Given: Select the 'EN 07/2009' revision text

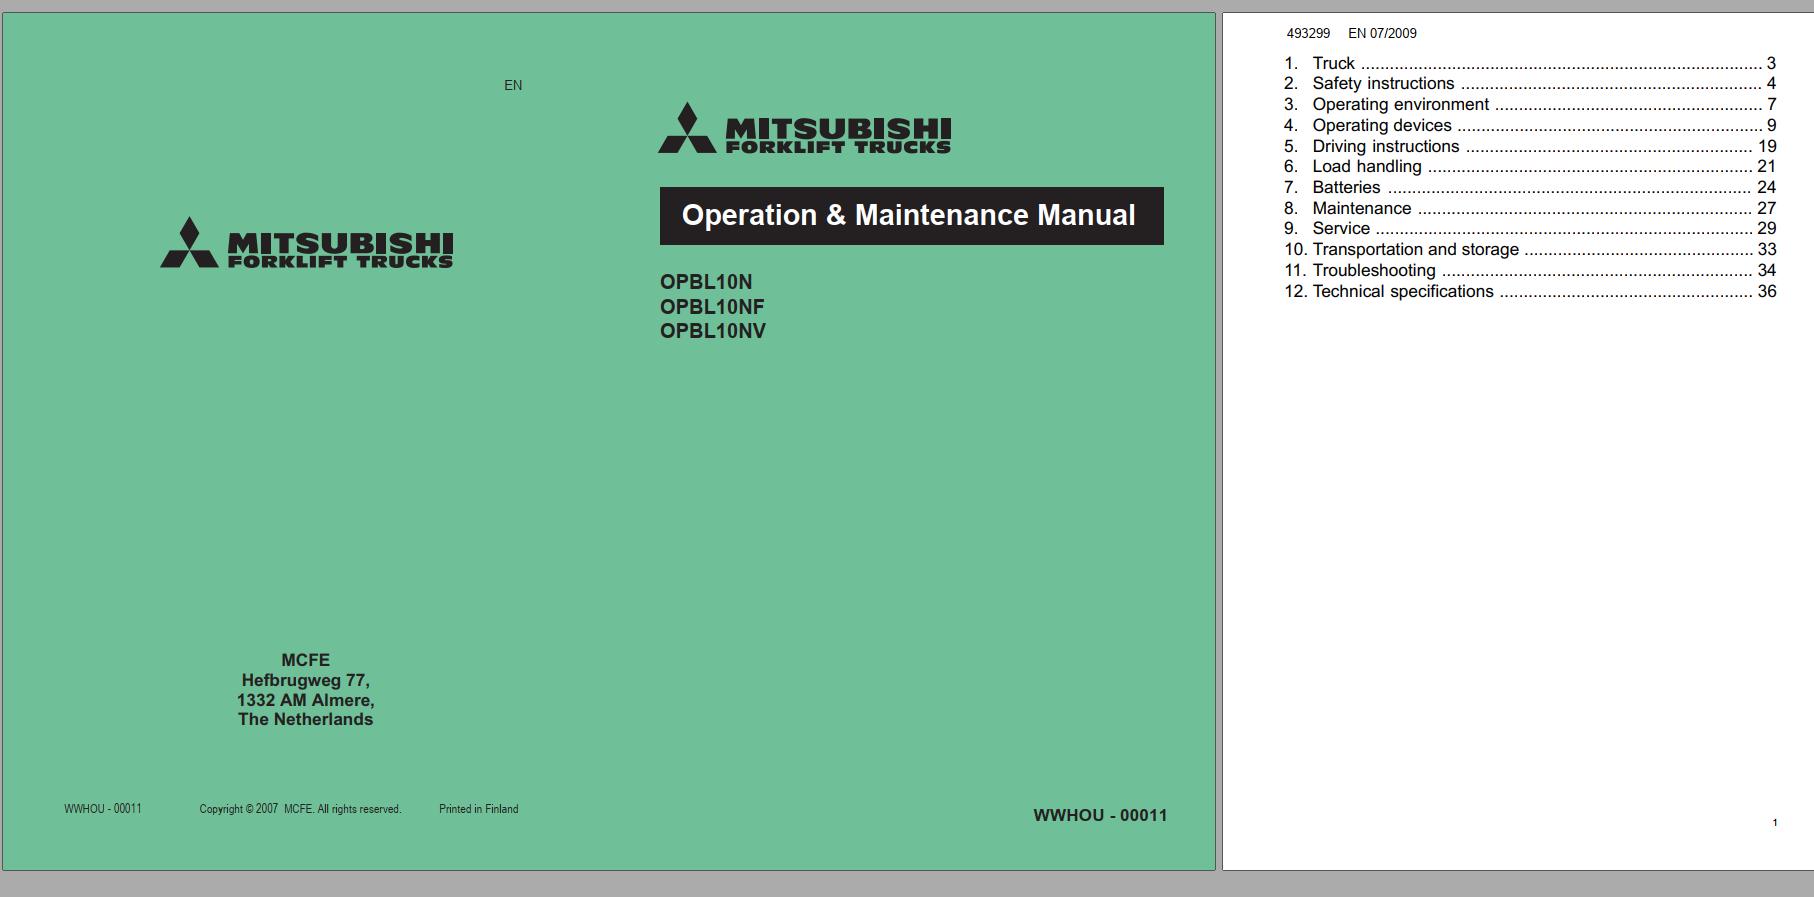Looking at the screenshot, I should (1382, 33).
